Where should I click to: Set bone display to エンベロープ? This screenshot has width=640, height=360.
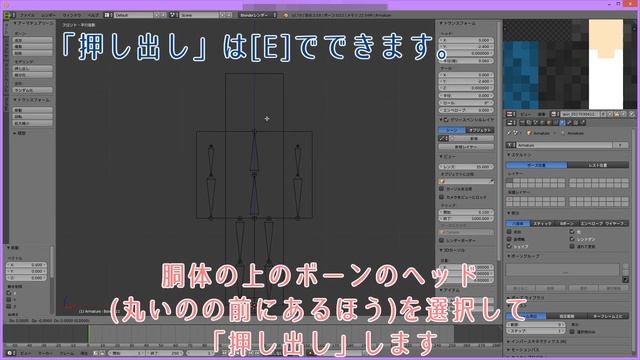[591, 224]
